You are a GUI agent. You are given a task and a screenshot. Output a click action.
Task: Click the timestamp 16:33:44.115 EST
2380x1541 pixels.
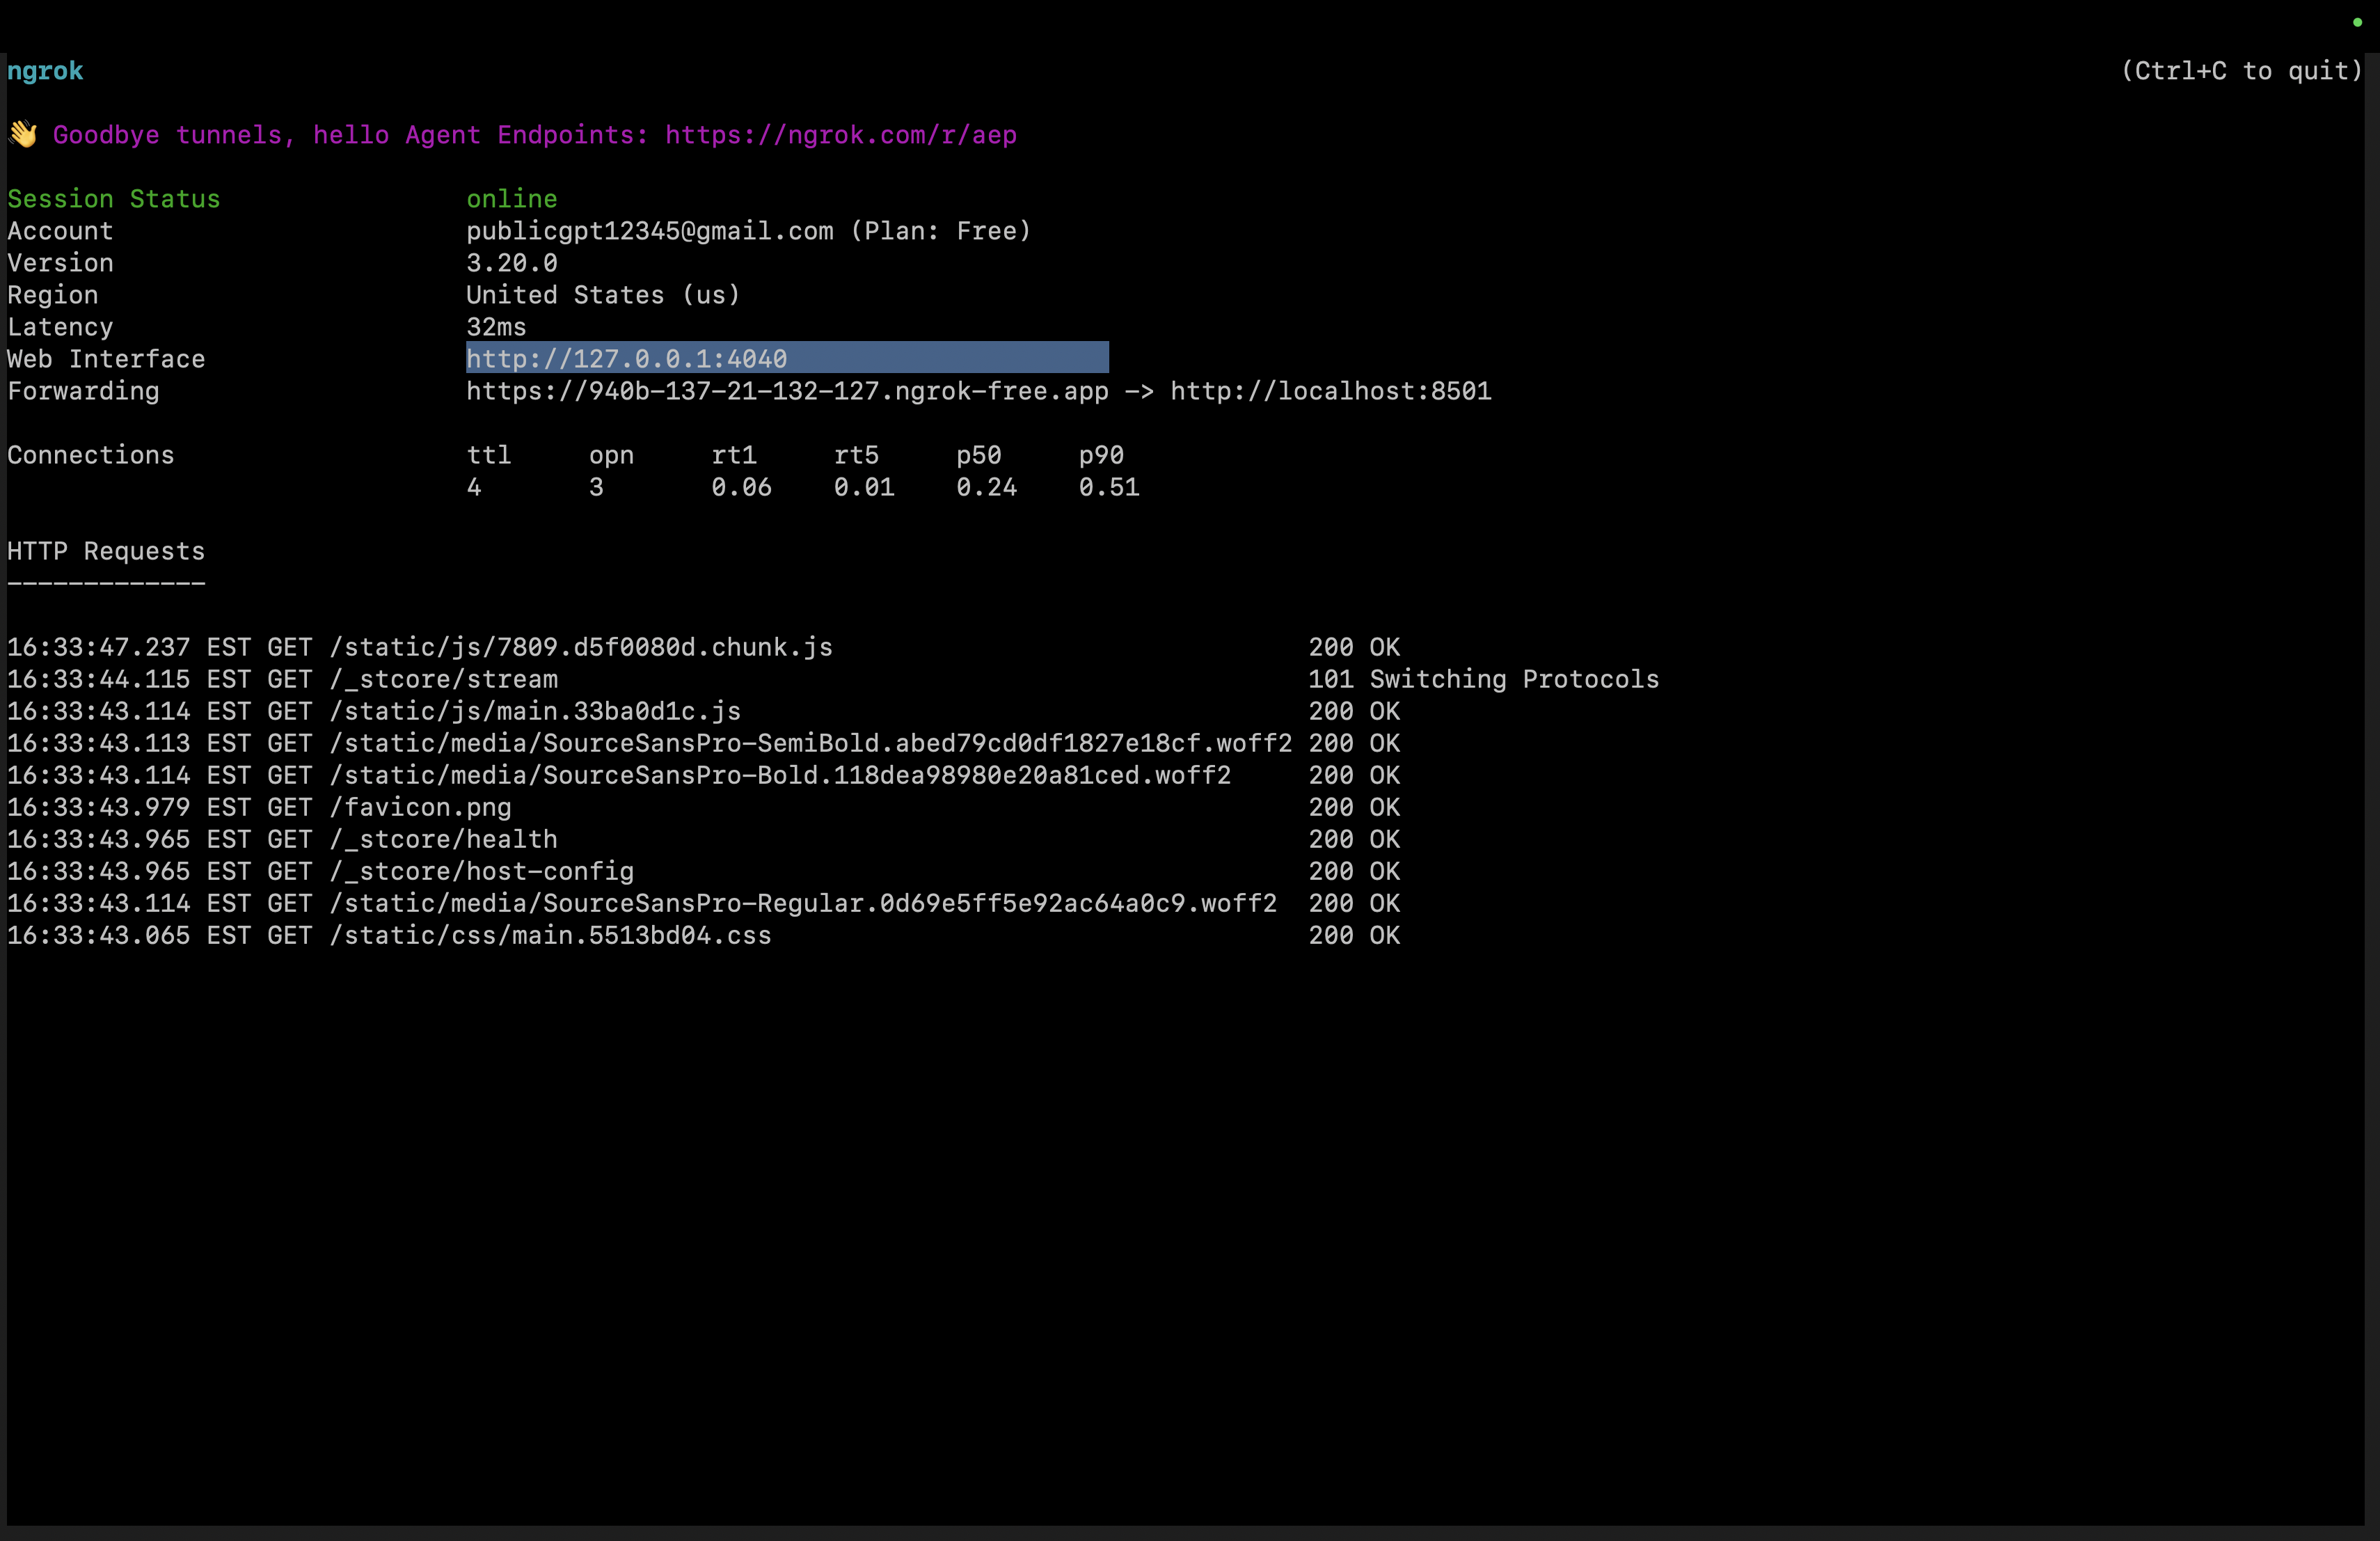(x=129, y=679)
